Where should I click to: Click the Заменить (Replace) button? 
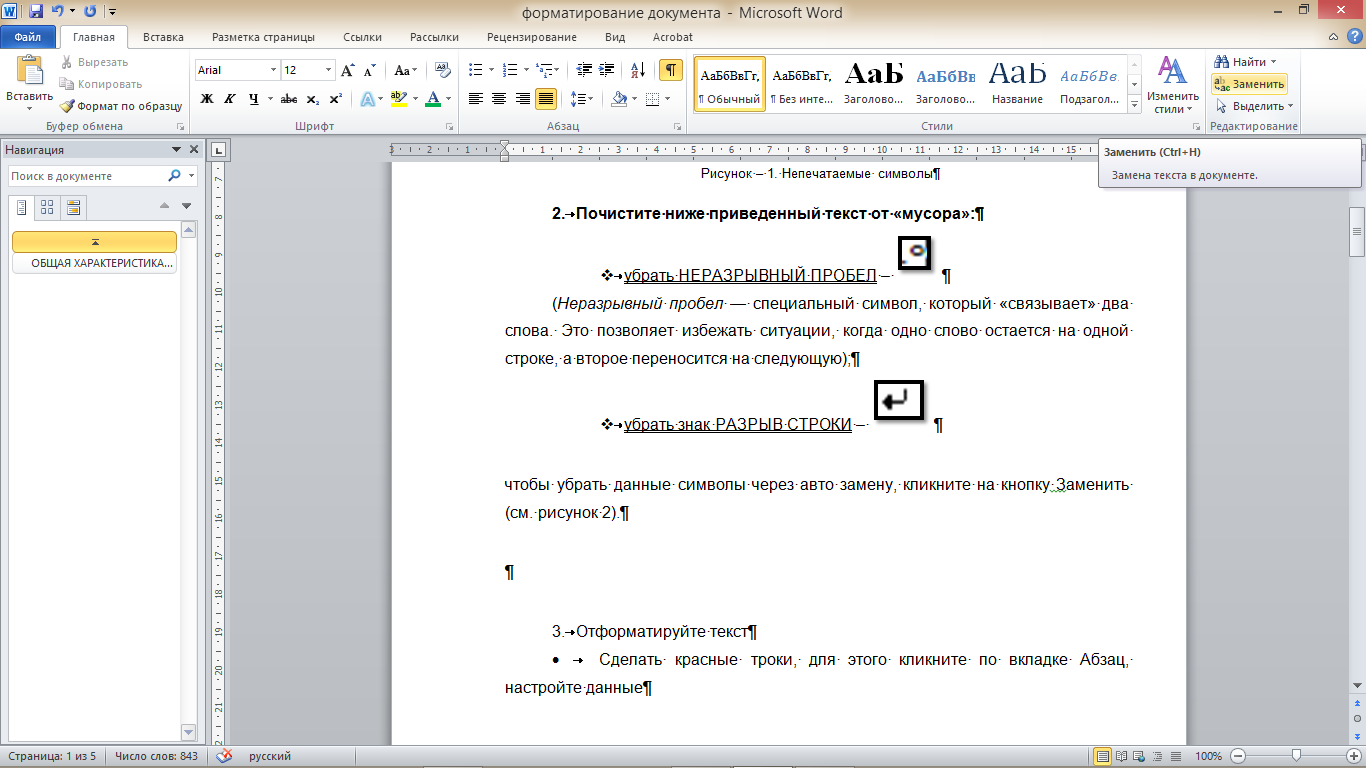point(1249,84)
